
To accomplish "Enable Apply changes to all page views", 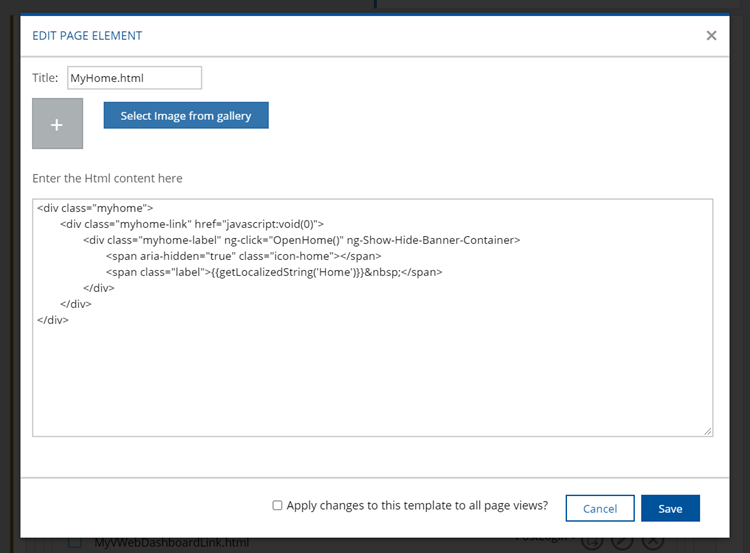I will tap(277, 506).
